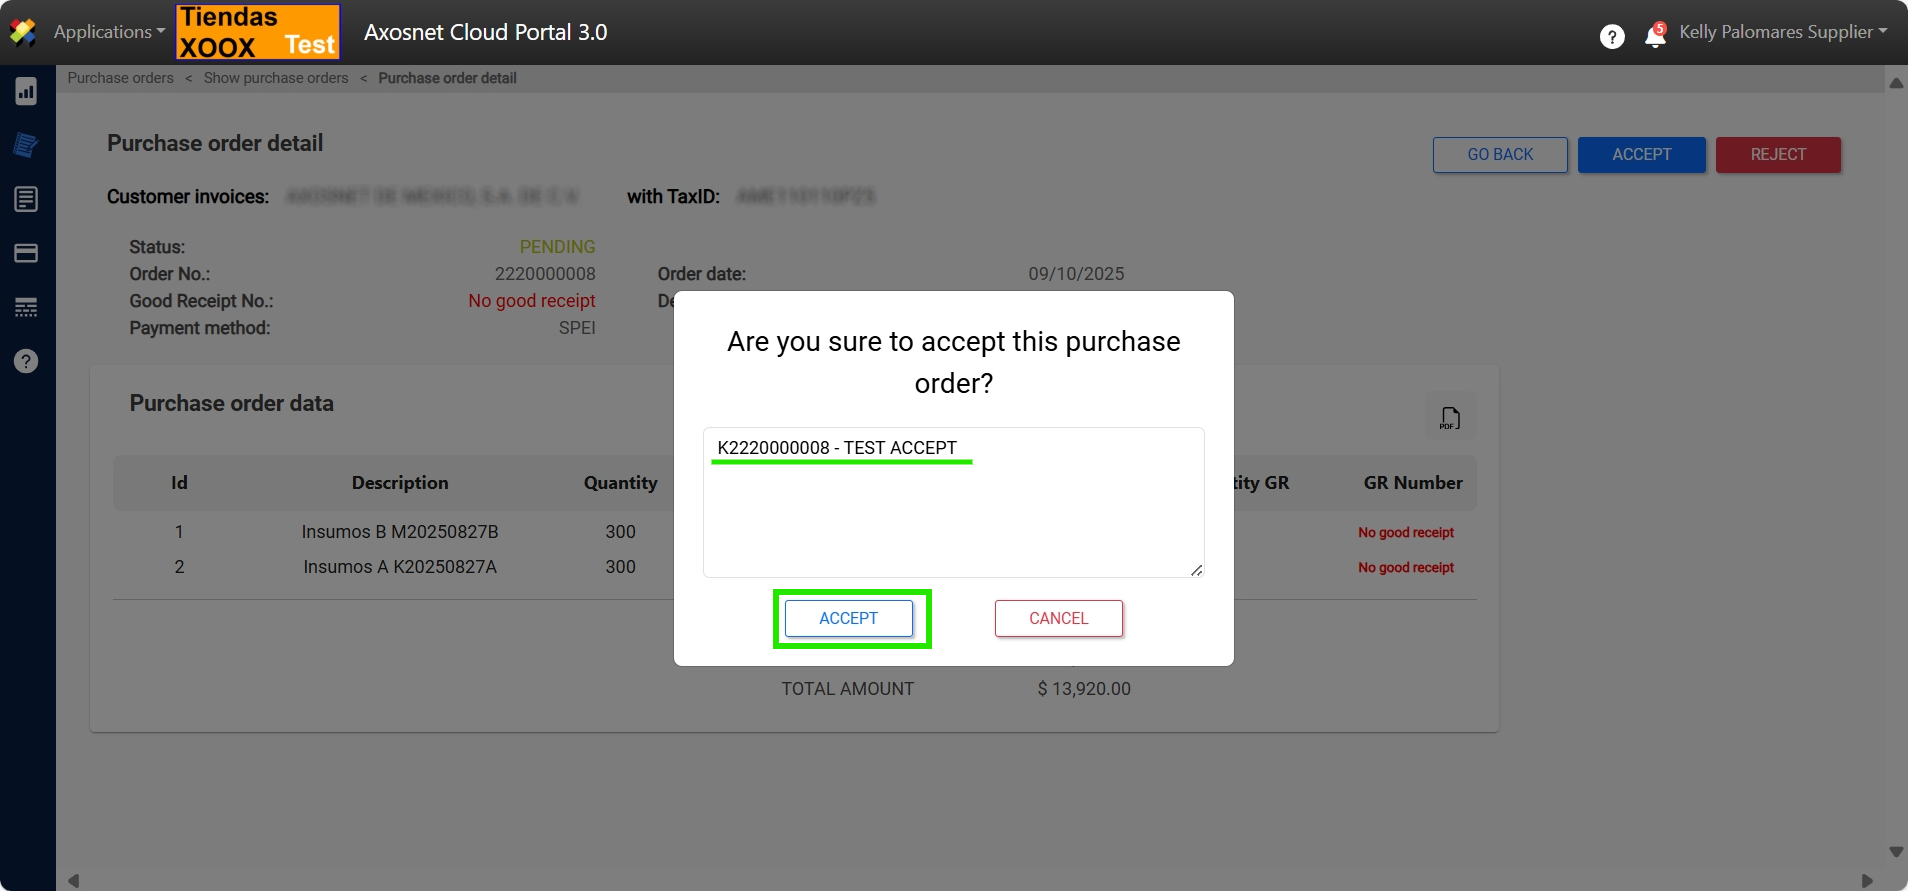Viewport: 1908px width, 891px height.
Task: Click into the acceptance comment text area
Action: [953, 515]
